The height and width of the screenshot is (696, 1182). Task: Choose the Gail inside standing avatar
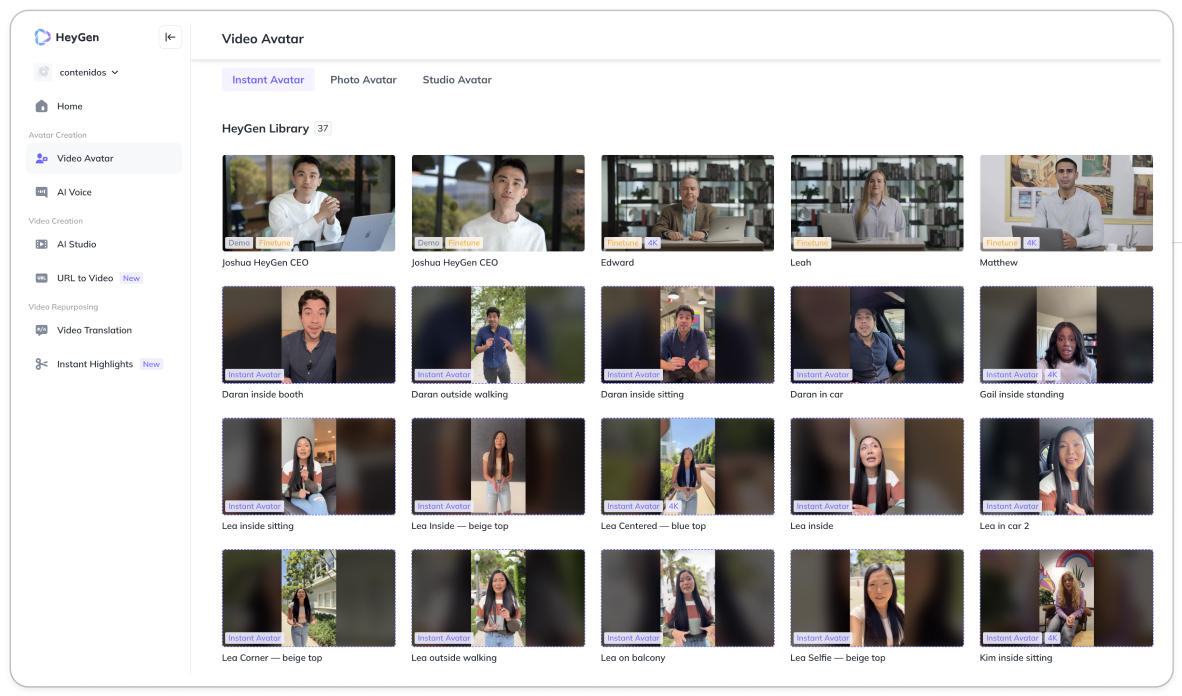tap(1066, 334)
